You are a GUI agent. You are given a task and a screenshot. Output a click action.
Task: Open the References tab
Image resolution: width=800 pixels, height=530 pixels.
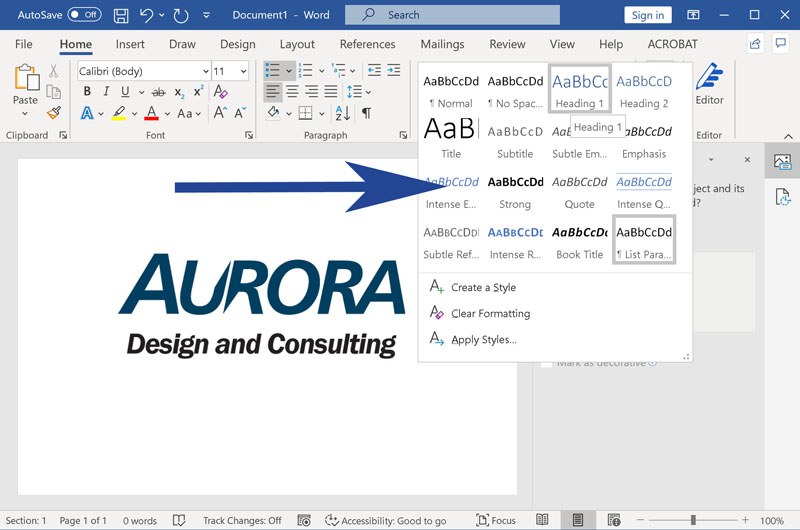point(367,44)
